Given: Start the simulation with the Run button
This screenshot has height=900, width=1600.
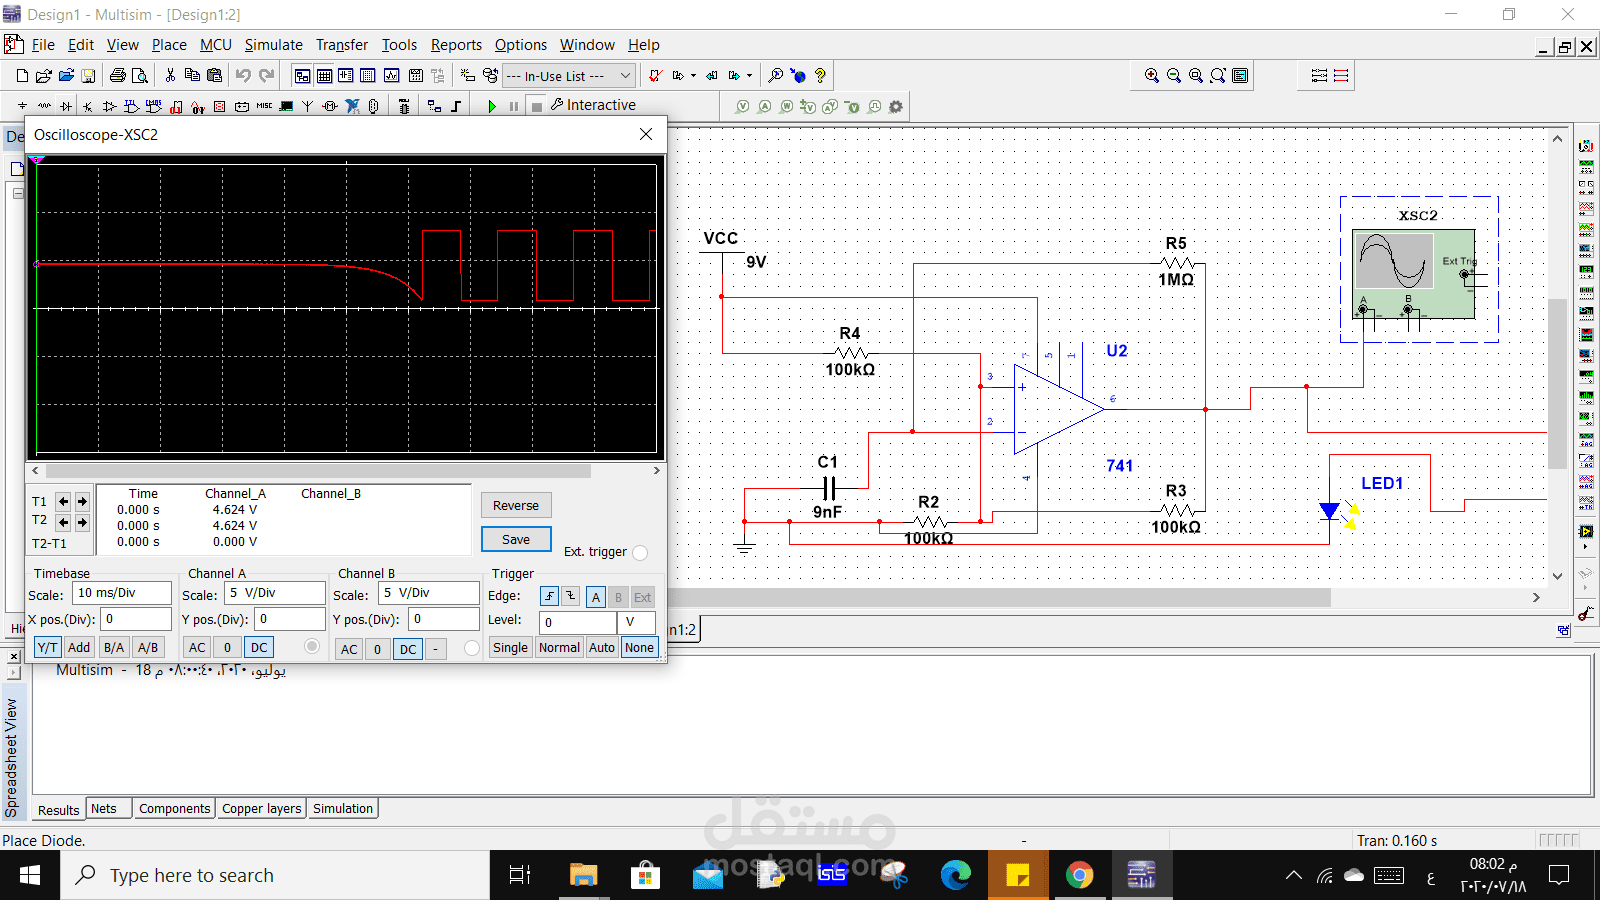Looking at the screenshot, I should pos(491,106).
